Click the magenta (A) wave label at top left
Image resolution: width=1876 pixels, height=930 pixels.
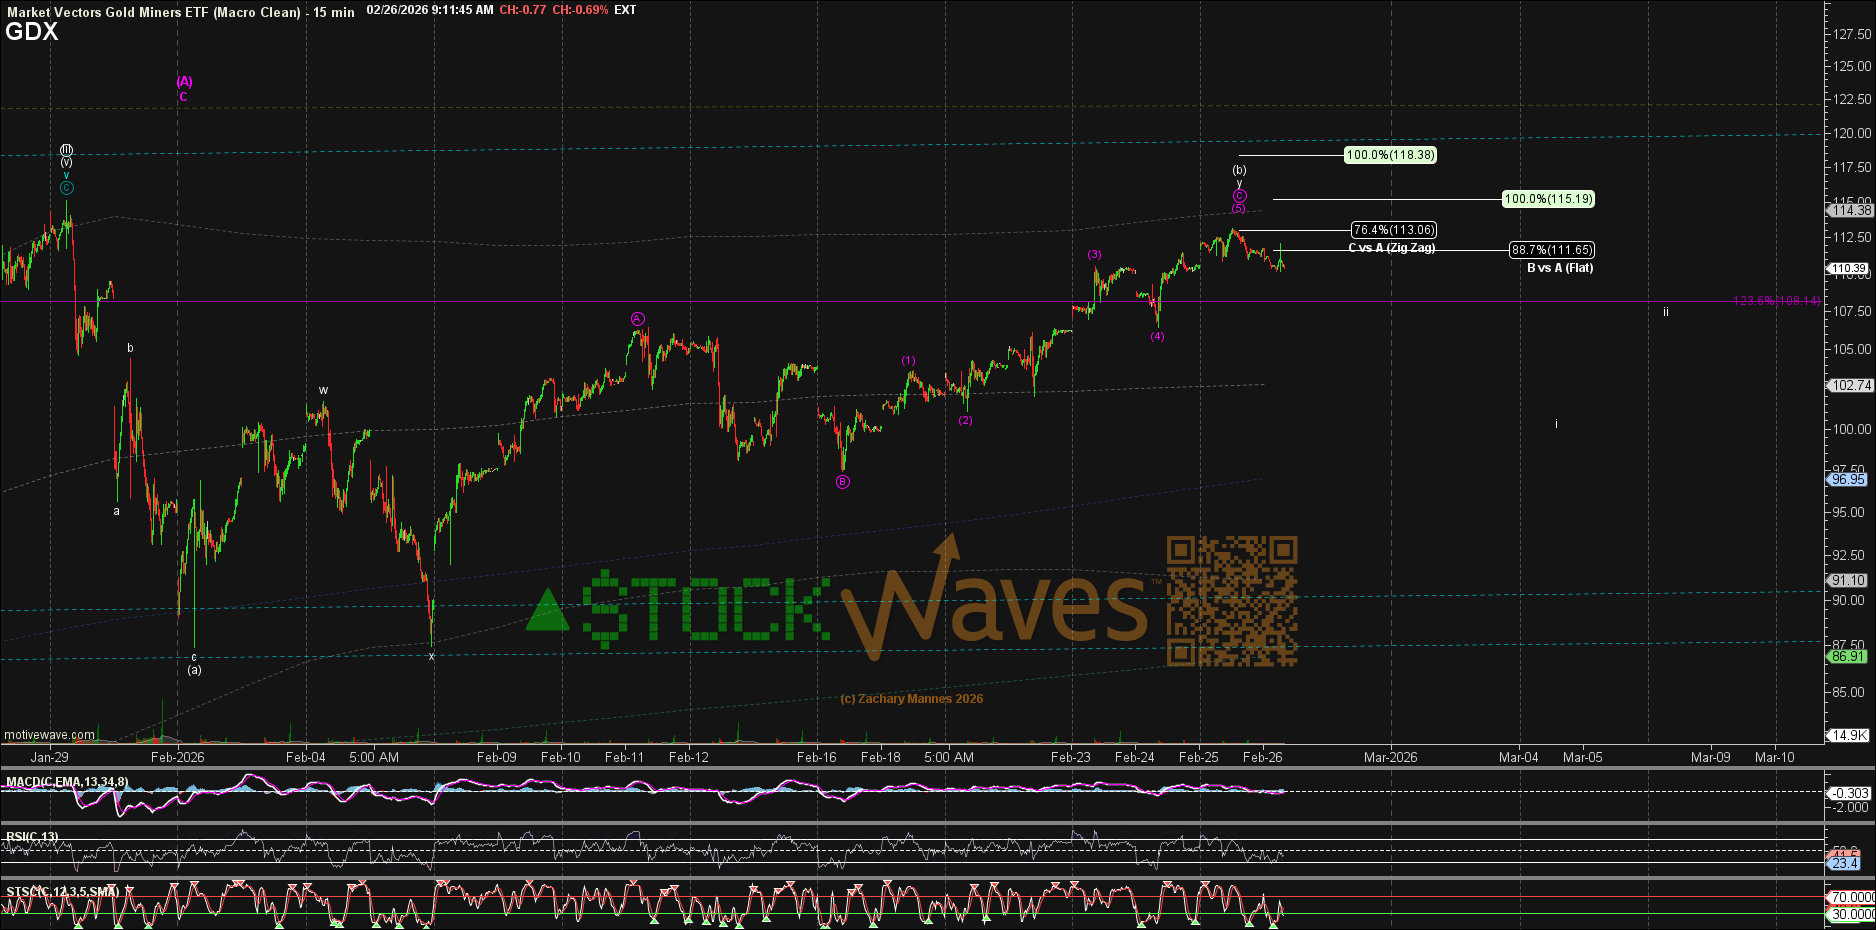pos(184,82)
